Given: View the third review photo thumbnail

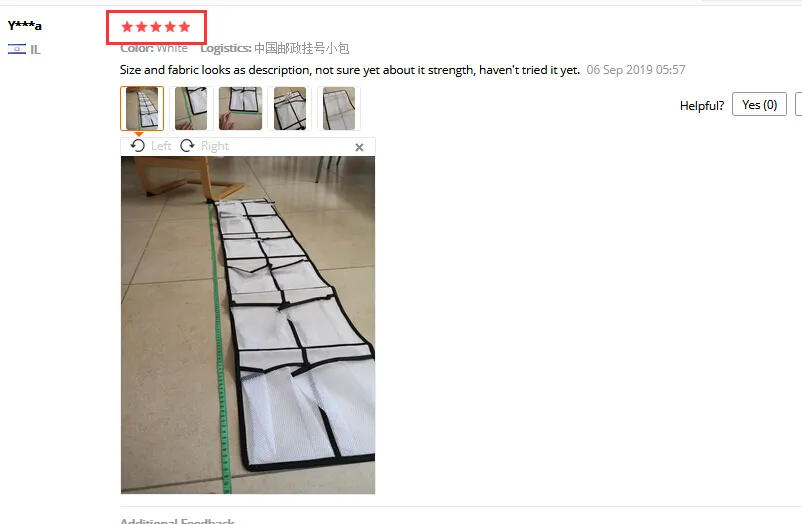Looking at the screenshot, I should pyautogui.click(x=240, y=108).
